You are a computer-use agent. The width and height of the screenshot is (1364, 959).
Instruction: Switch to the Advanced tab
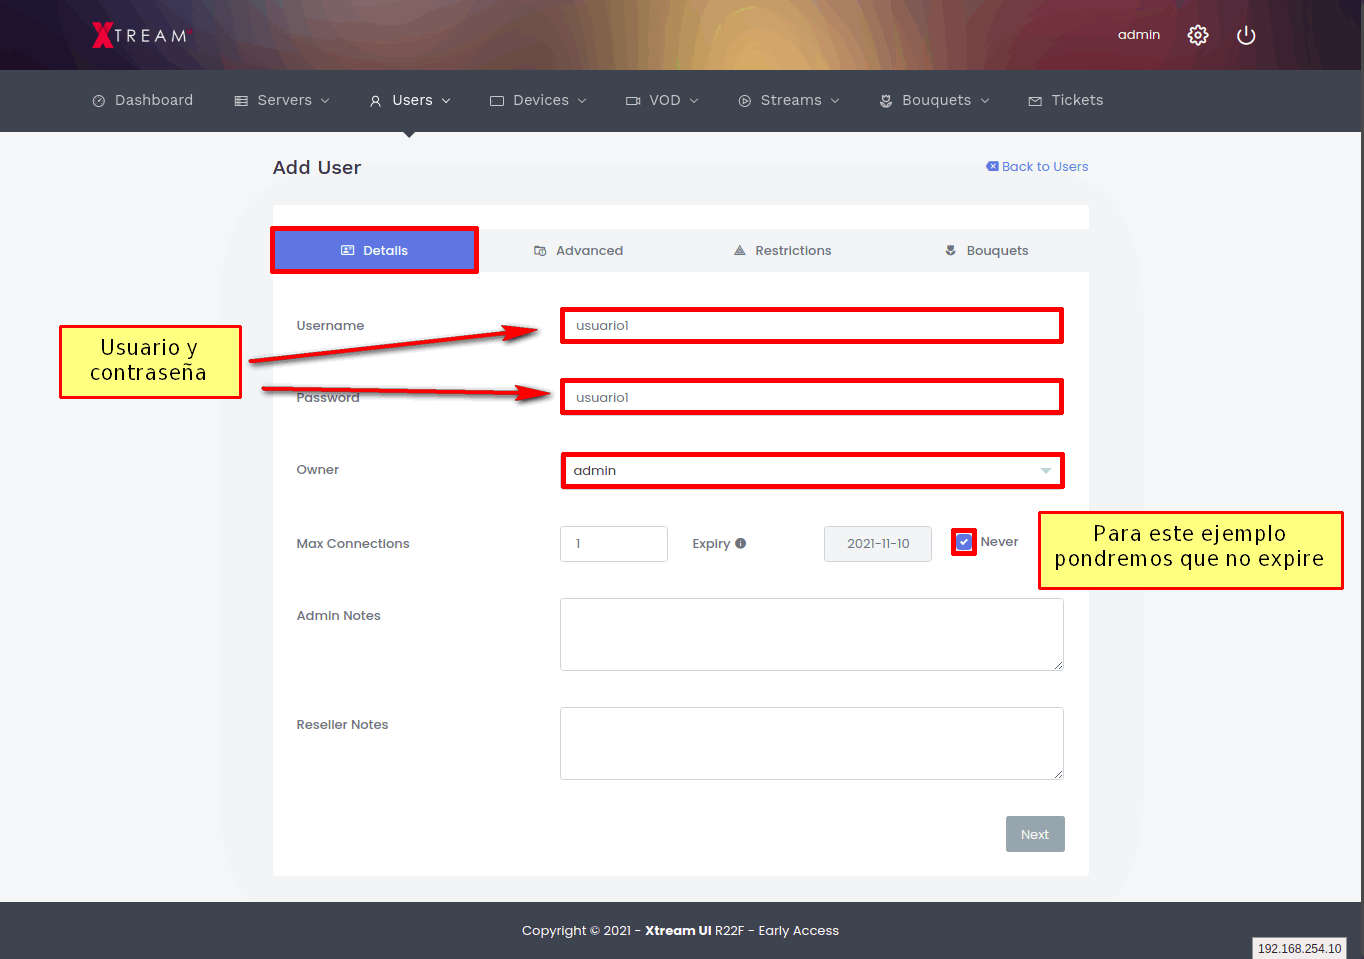[579, 251]
